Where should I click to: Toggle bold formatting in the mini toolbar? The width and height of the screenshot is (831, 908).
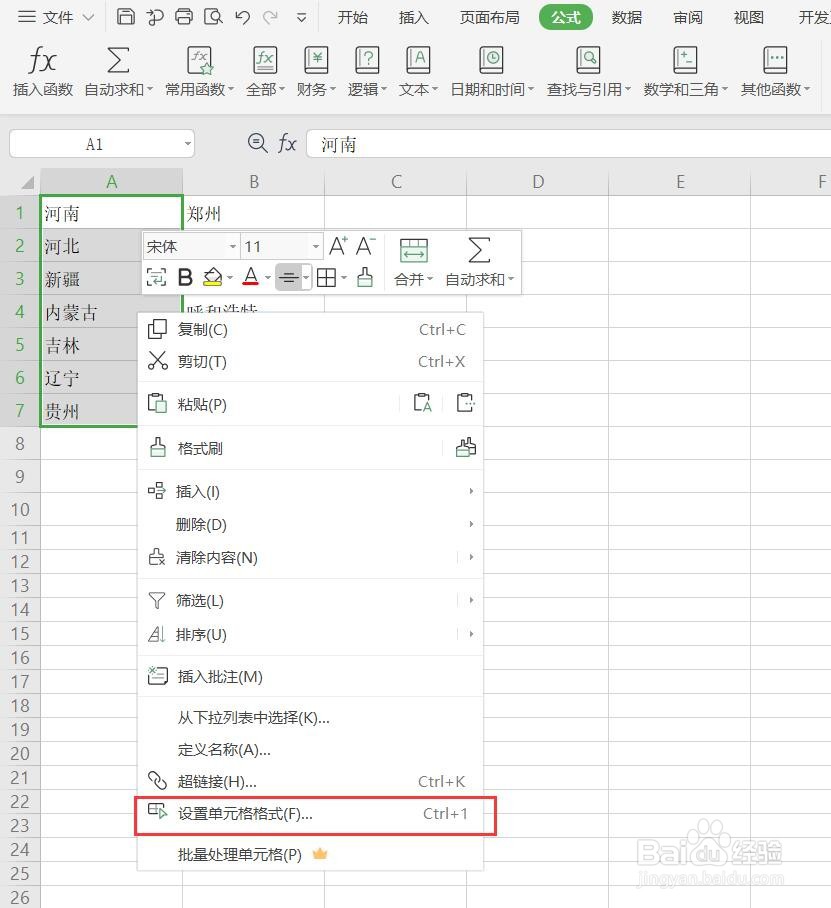(x=185, y=277)
